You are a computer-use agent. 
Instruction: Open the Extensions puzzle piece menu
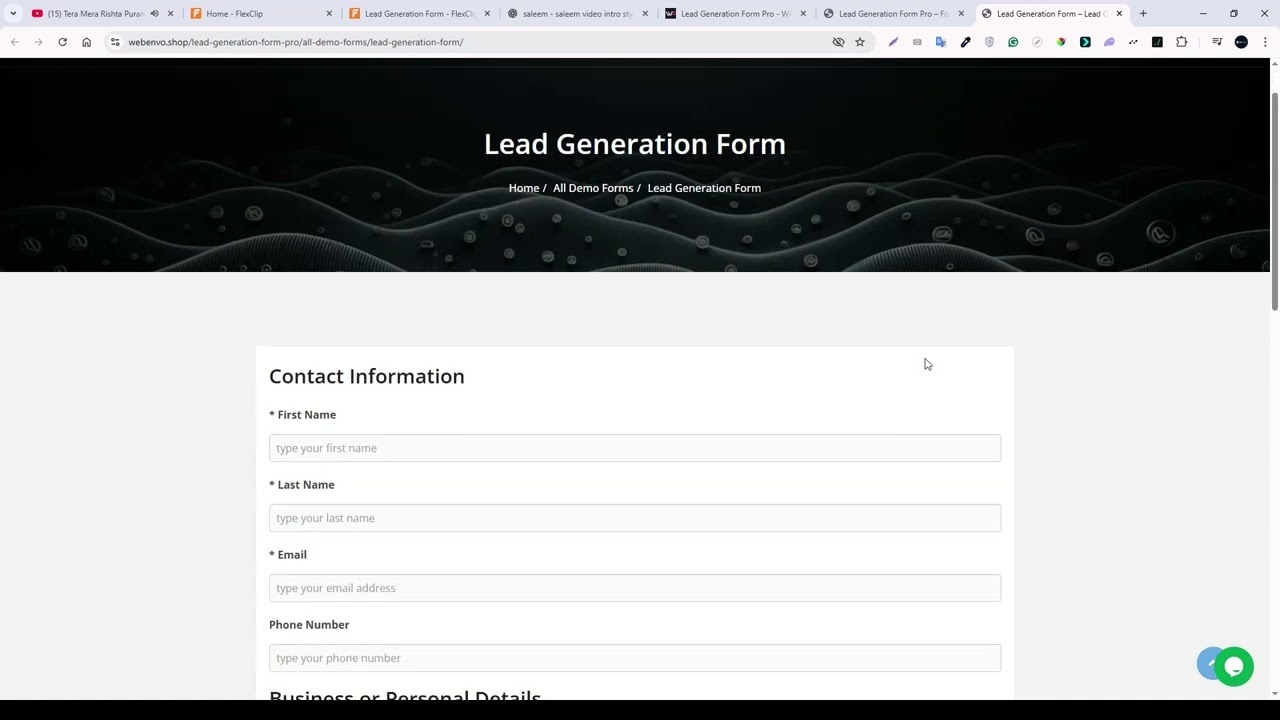1182,42
